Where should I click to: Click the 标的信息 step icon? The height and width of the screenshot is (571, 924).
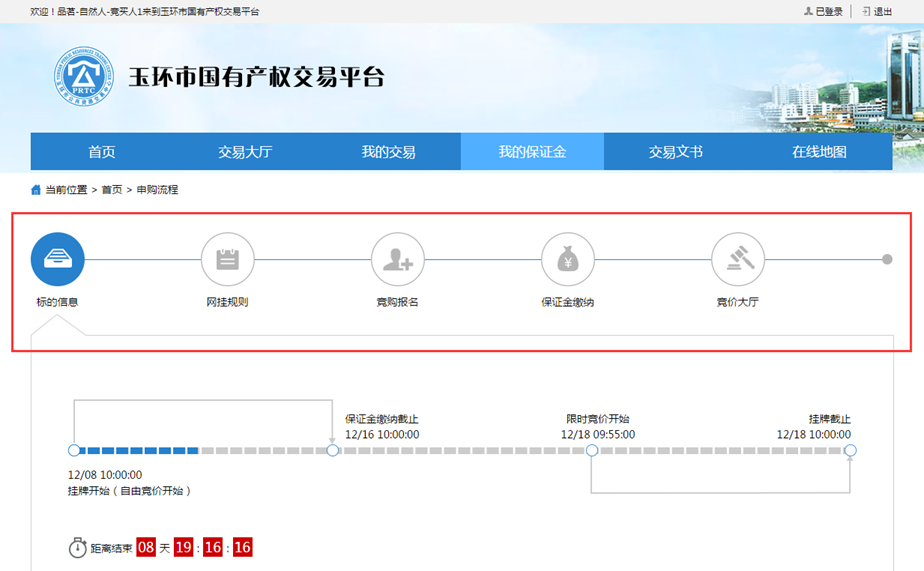click(57, 260)
